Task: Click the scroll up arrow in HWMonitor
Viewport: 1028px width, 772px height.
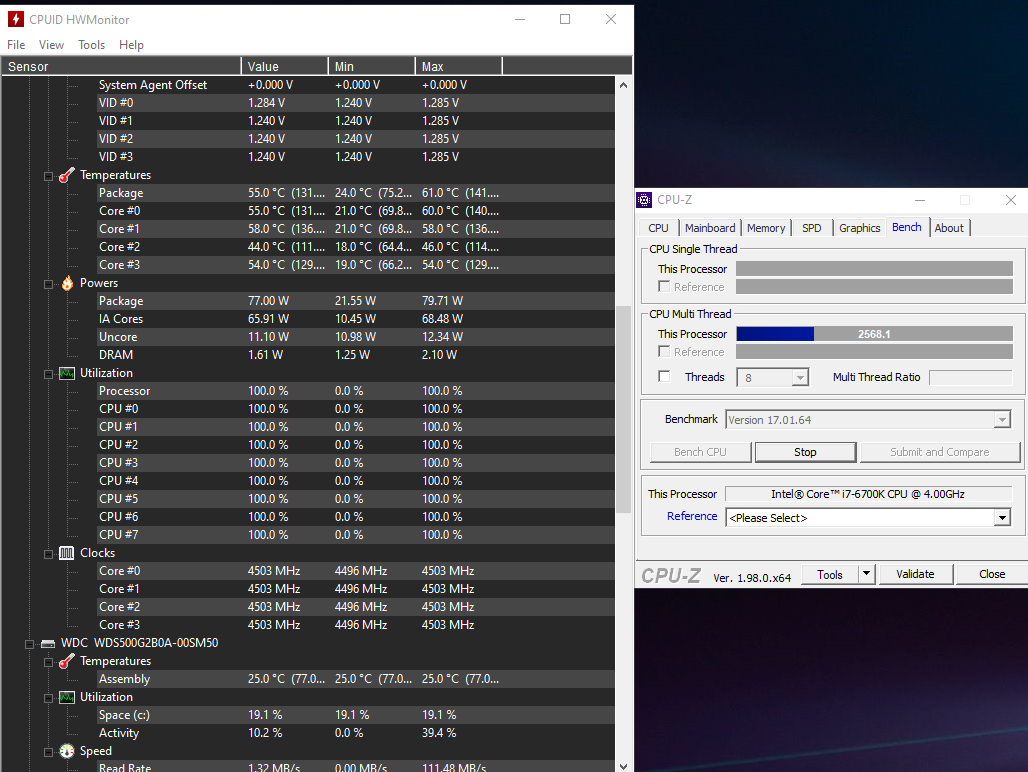Action: pos(623,85)
